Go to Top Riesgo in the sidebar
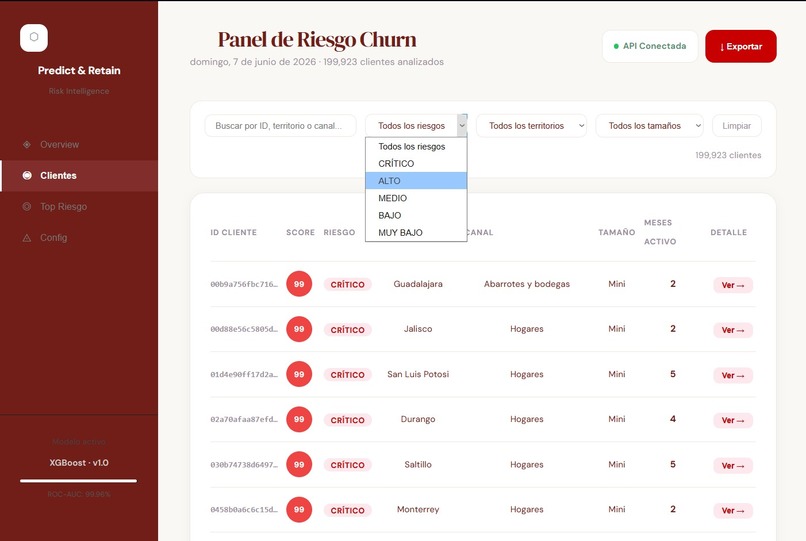Viewport: 806px width, 541px height. (x=79, y=207)
